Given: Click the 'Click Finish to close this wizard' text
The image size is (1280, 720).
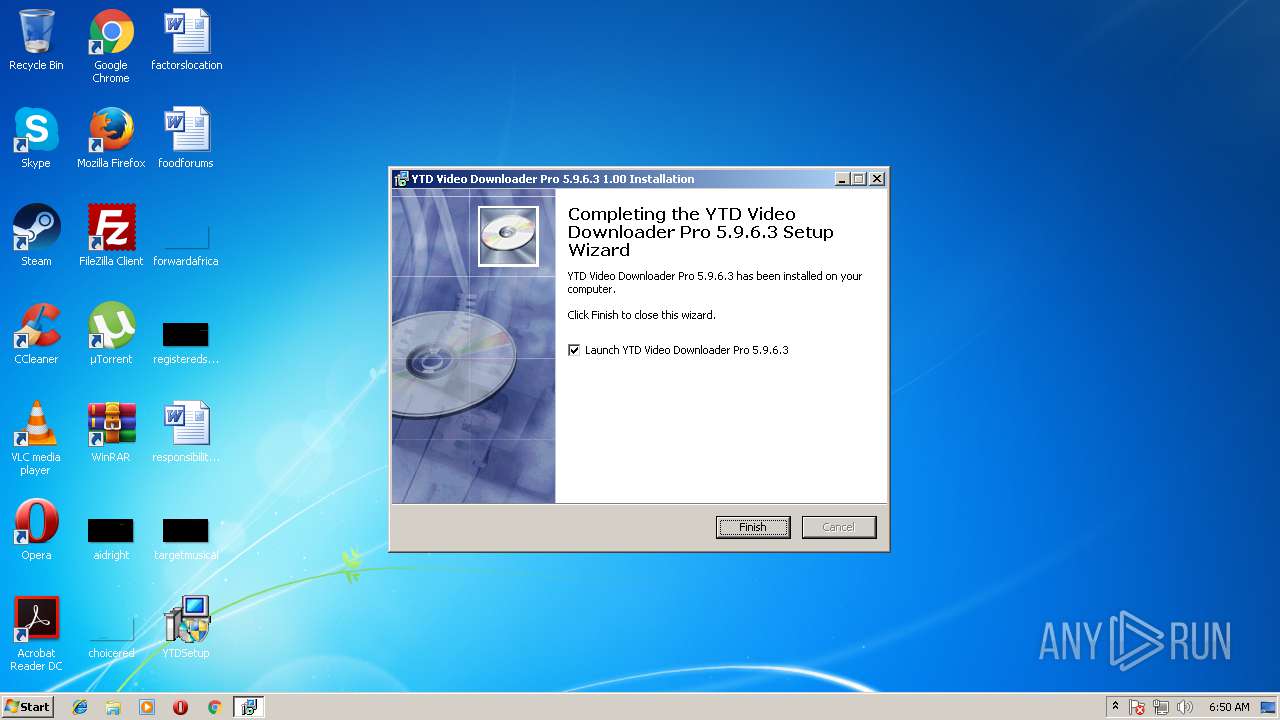Looking at the screenshot, I should pyautogui.click(x=642, y=315).
